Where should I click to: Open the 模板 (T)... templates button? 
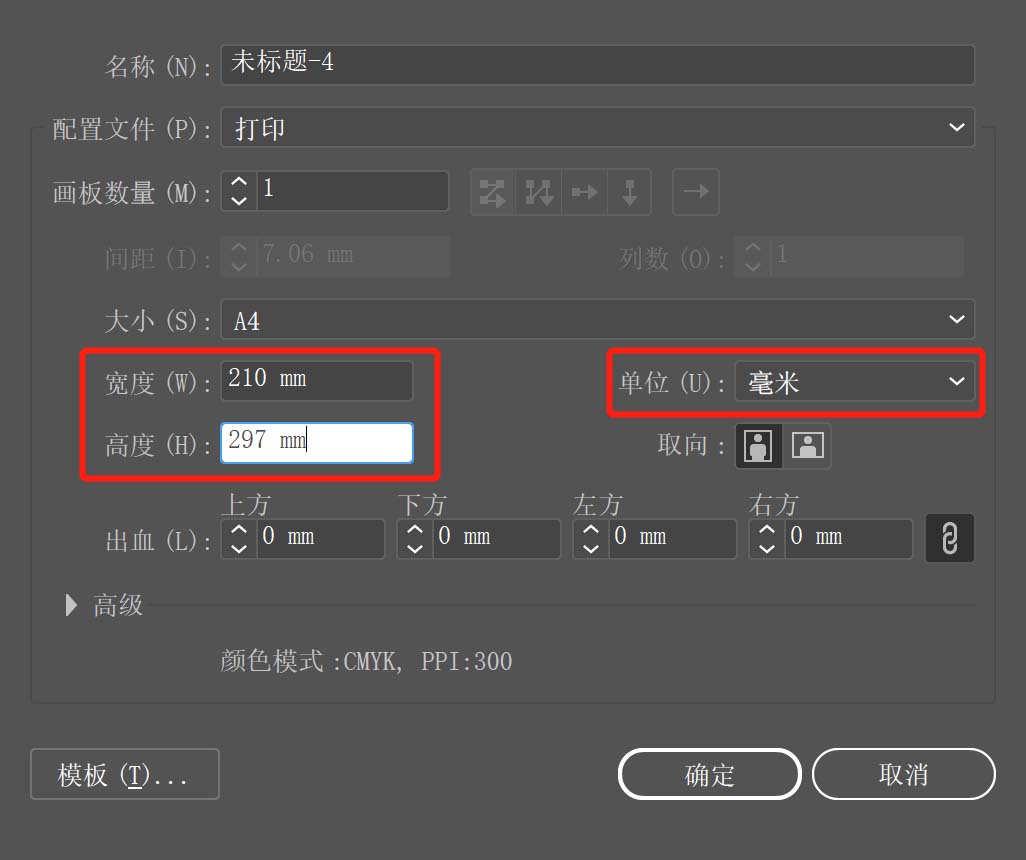tap(124, 774)
